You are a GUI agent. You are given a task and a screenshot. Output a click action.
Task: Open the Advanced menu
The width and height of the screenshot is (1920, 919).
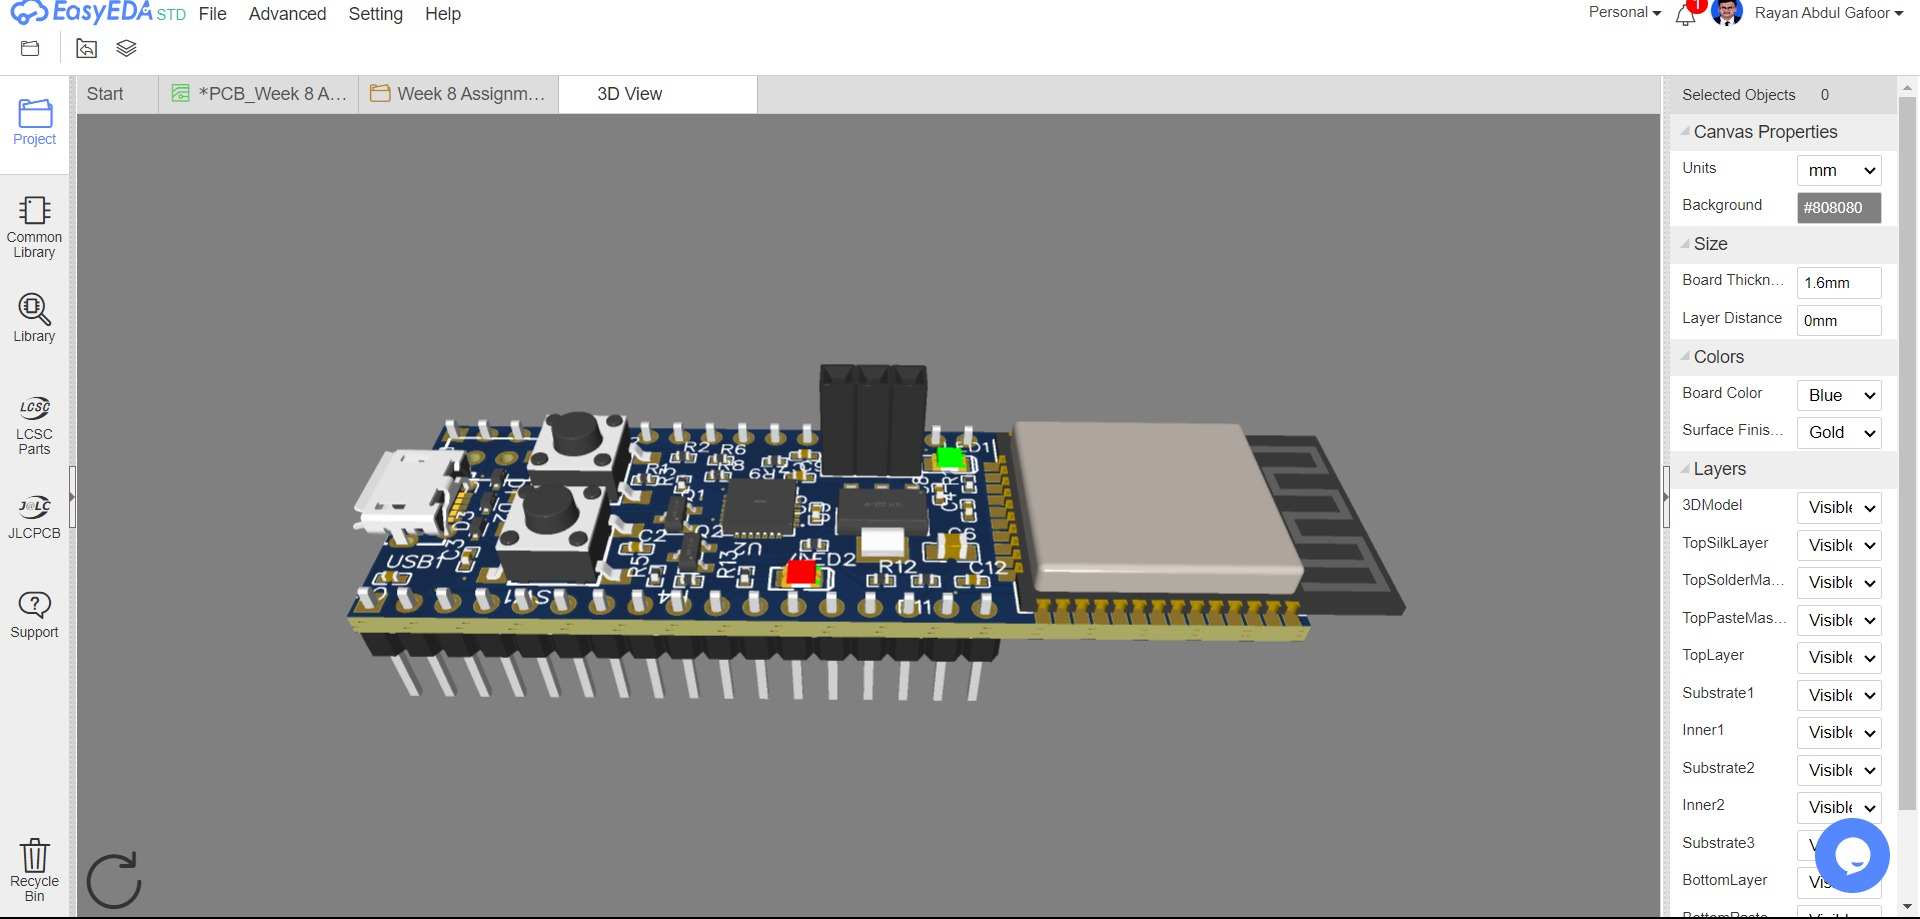[x=287, y=14]
